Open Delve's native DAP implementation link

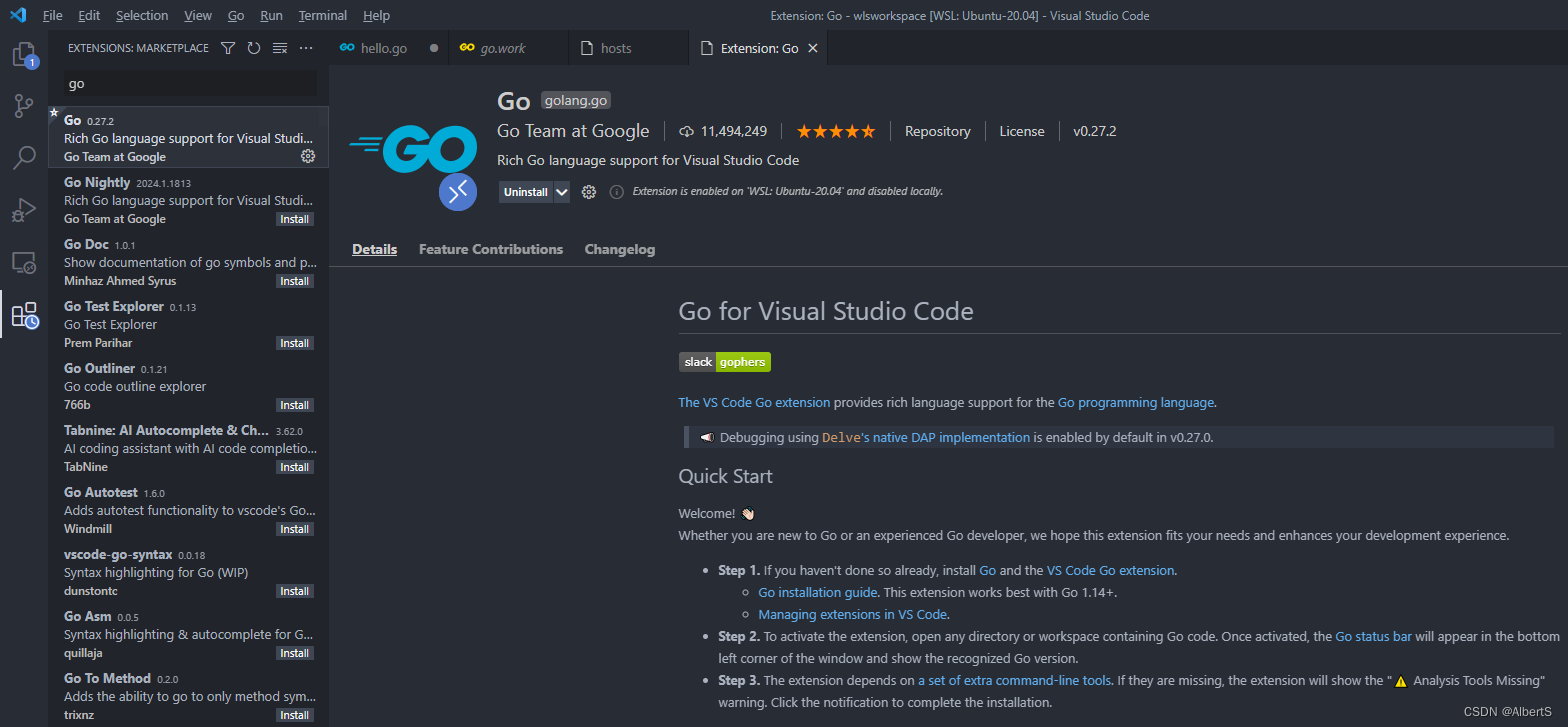point(926,437)
